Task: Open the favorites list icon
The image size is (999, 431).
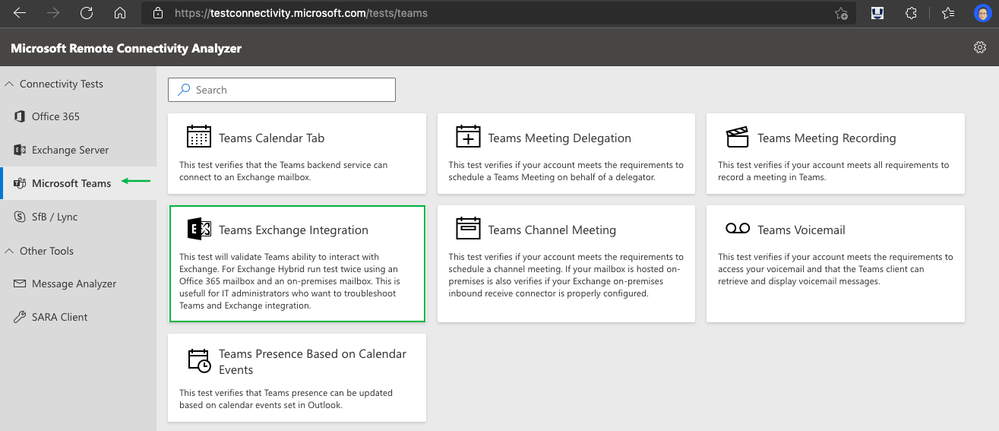Action: point(948,13)
